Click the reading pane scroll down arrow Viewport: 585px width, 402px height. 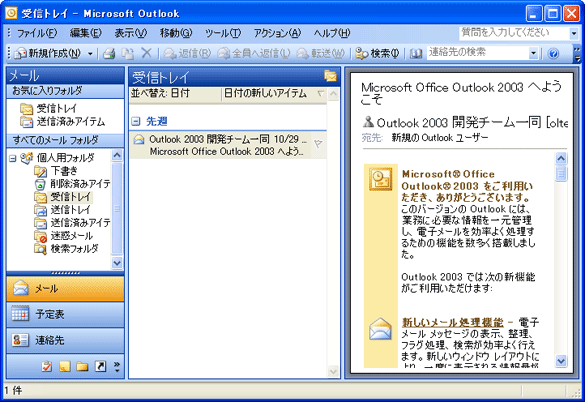(x=561, y=361)
